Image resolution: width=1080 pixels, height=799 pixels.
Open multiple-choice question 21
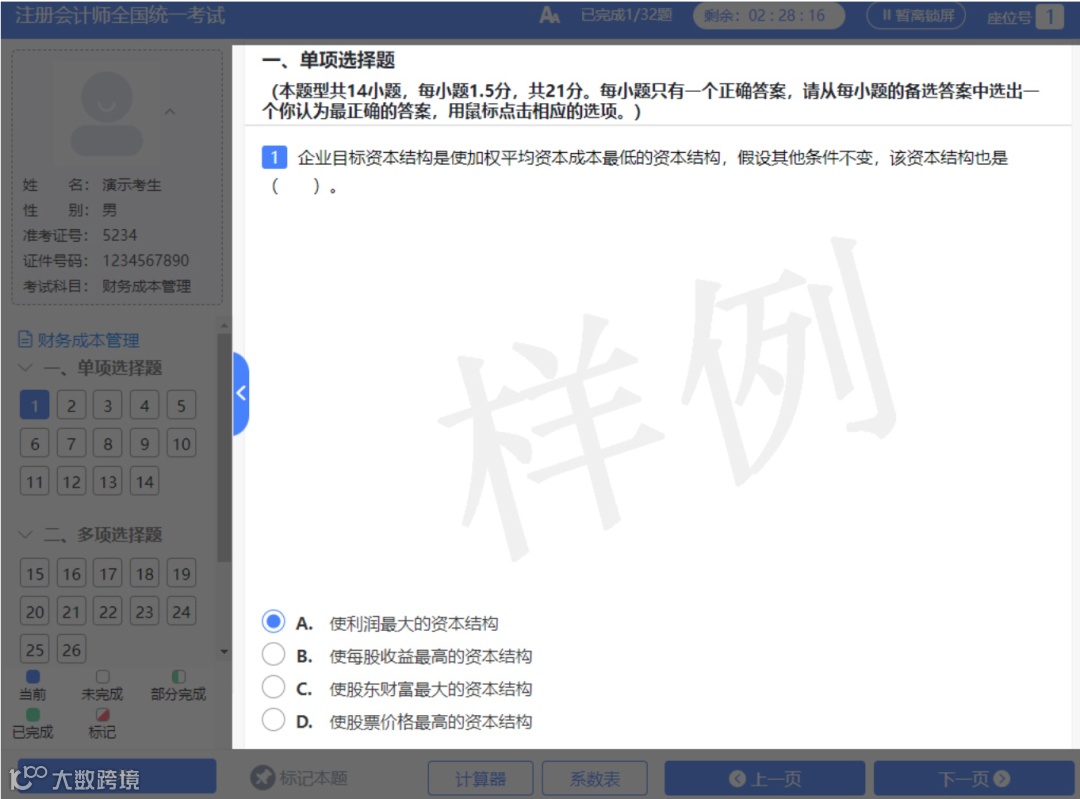[71, 610]
